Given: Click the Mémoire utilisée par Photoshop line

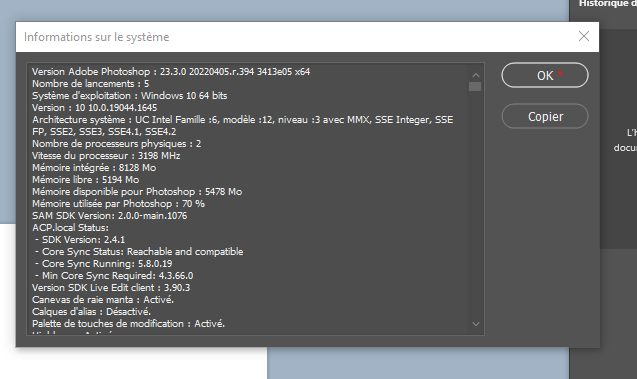Looking at the screenshot, I should click(118, 204).
